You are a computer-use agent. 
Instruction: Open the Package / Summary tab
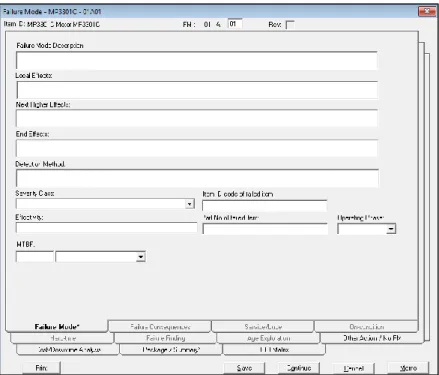(x=171, y=350)
